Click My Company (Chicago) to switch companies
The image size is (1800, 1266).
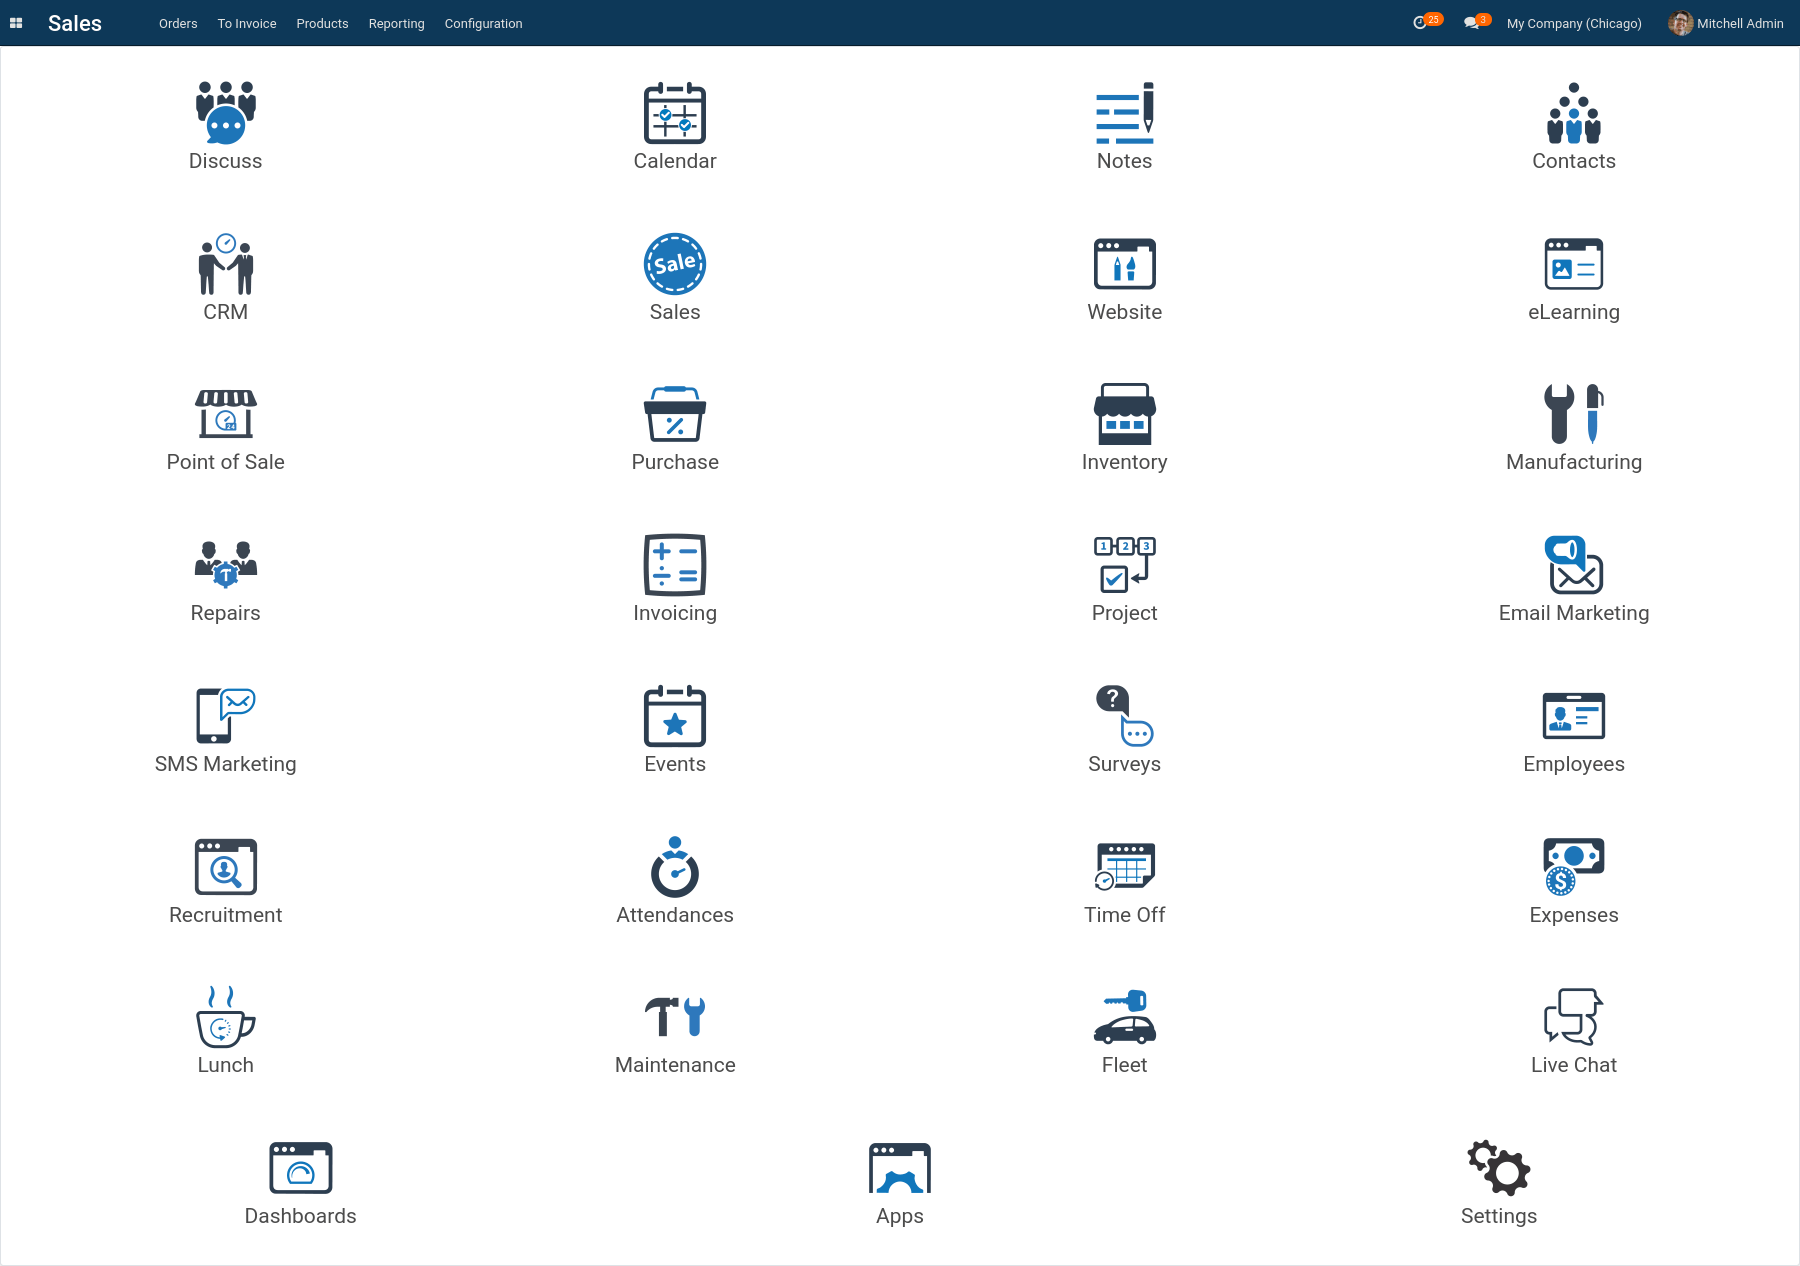[x=1573, y=23]
